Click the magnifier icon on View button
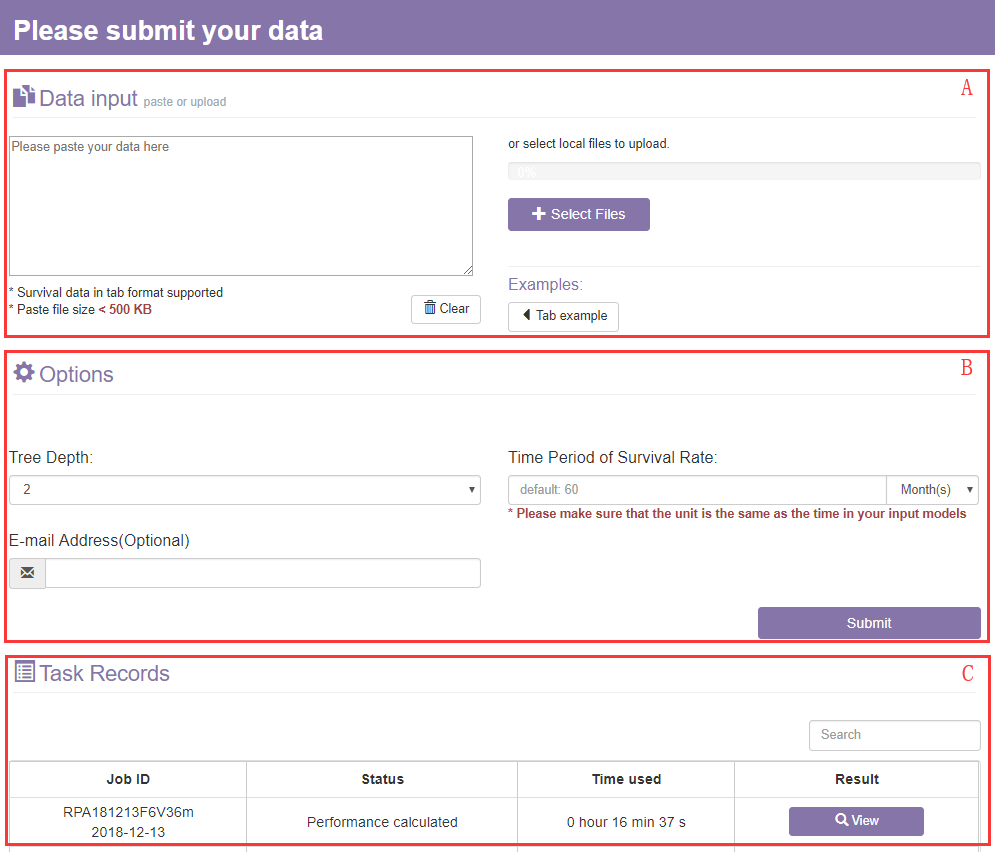Viewport: 995px width, 852px height. [x=841, y=821]
